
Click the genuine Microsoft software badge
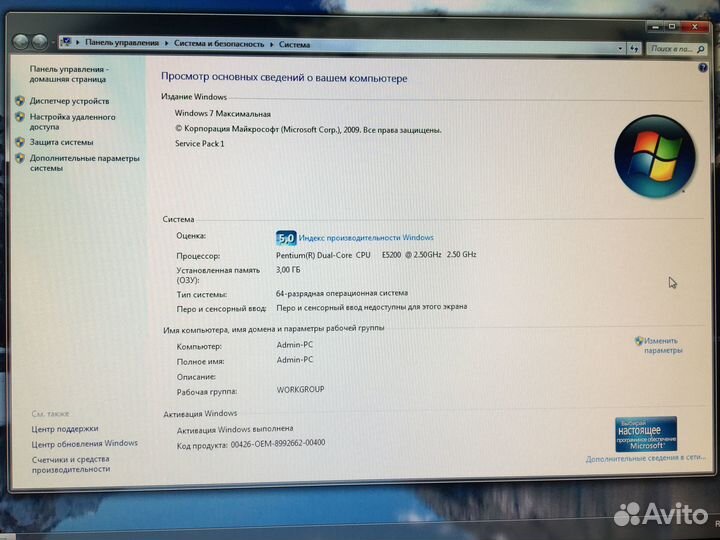point(645,434)
